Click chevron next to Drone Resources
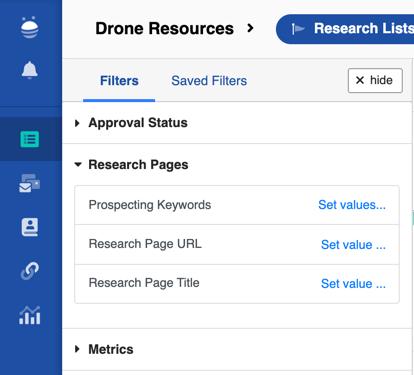Image resolution: width=414 pixels, height=375 pixels. click(x=250, y=28)
